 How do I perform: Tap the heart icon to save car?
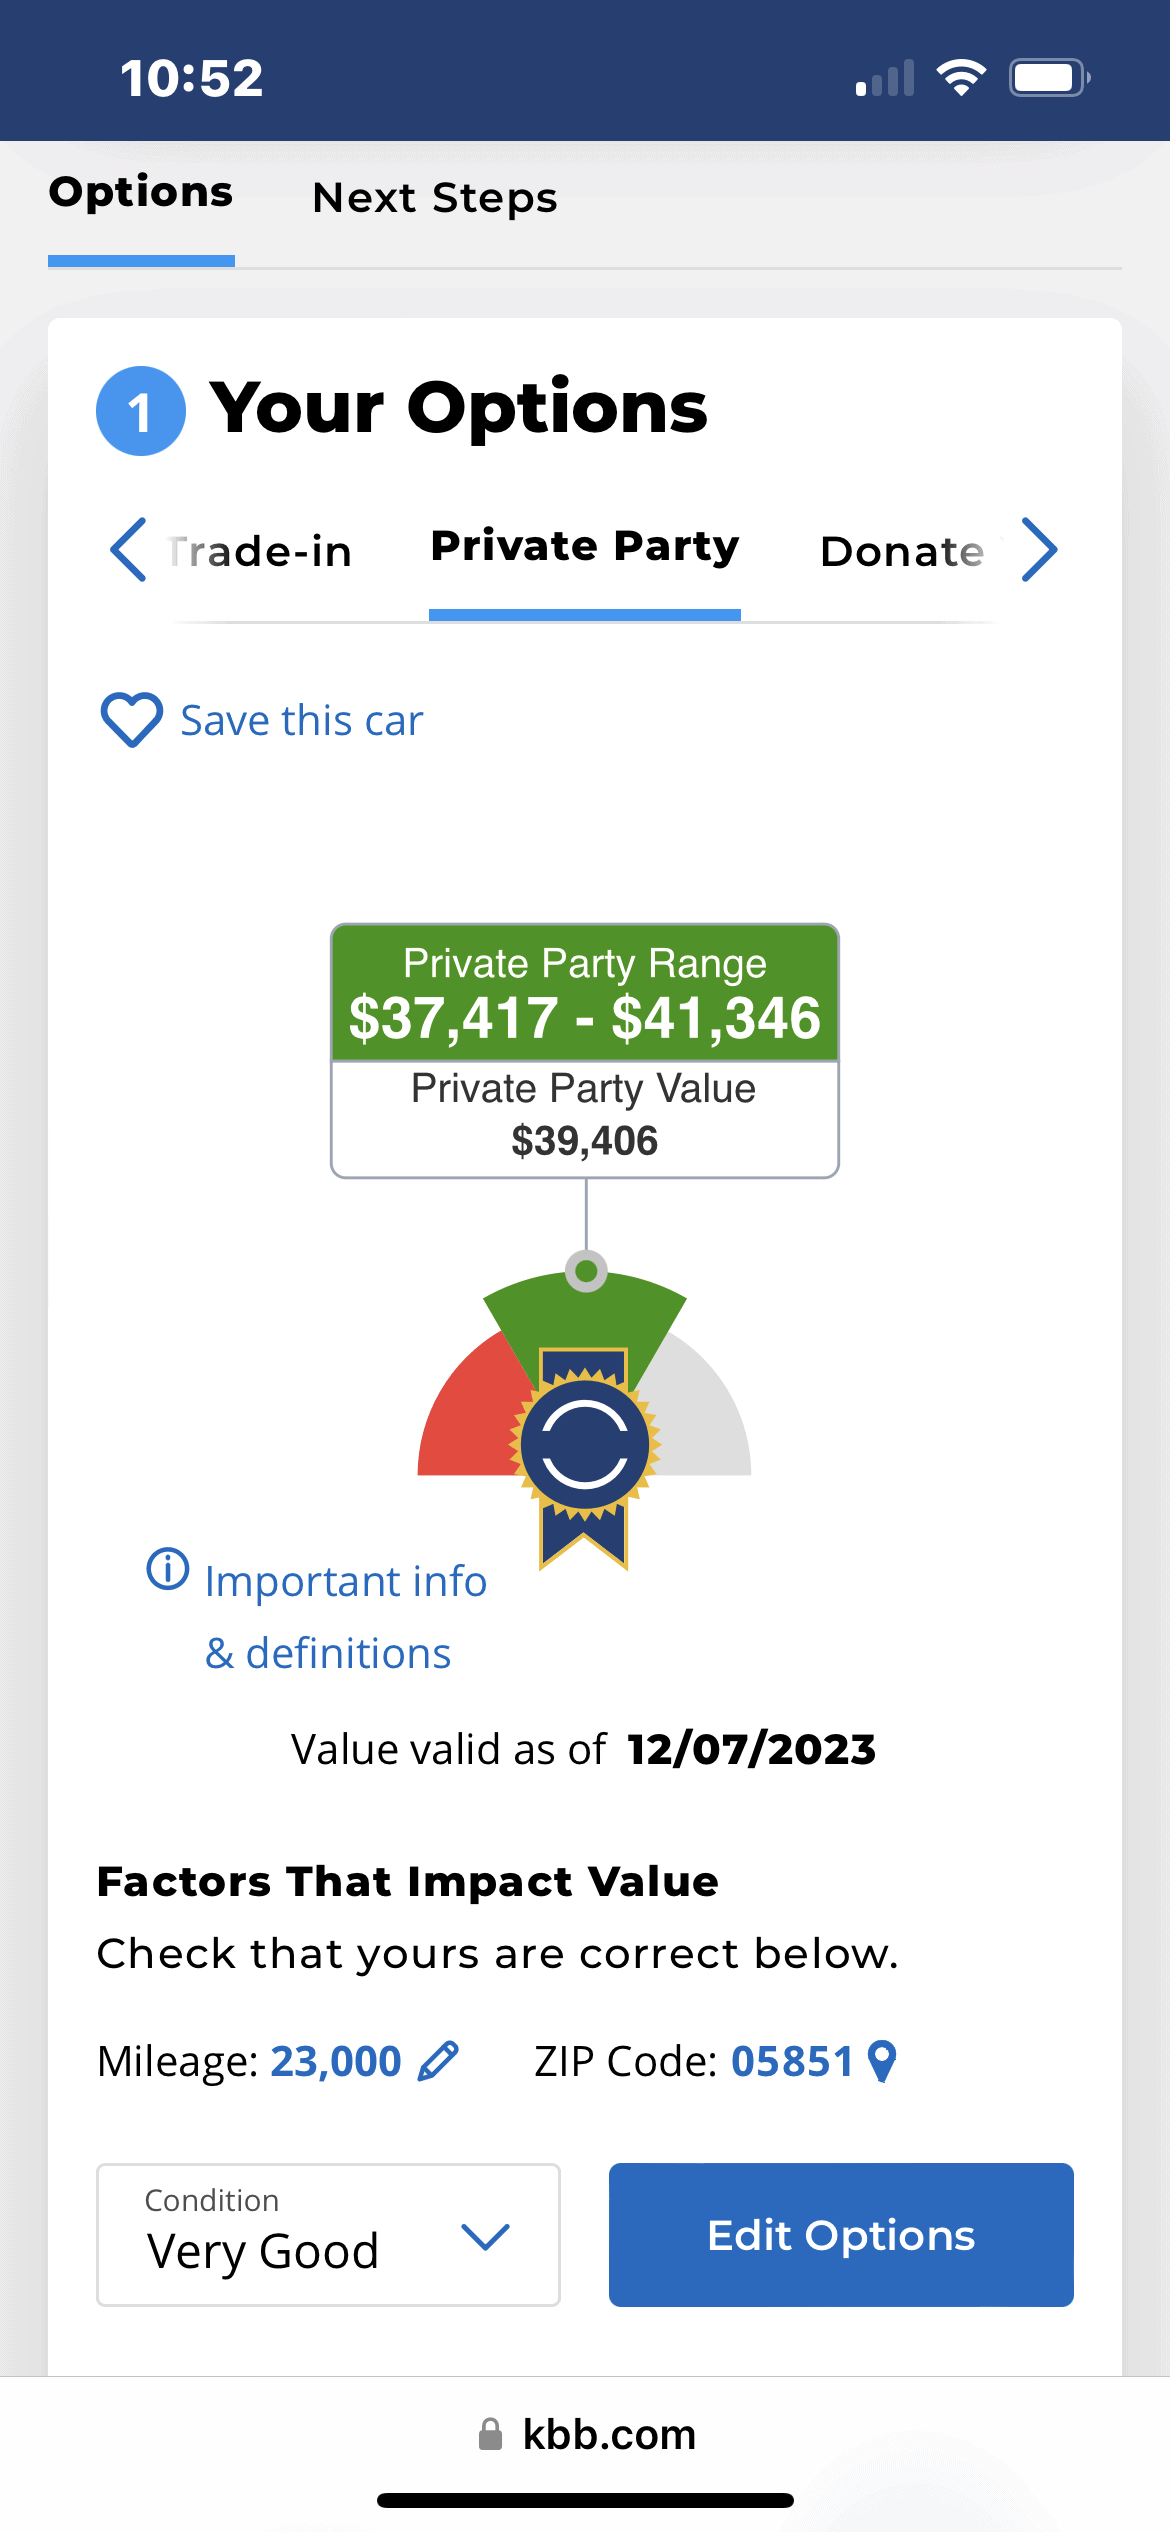(131, 720)
